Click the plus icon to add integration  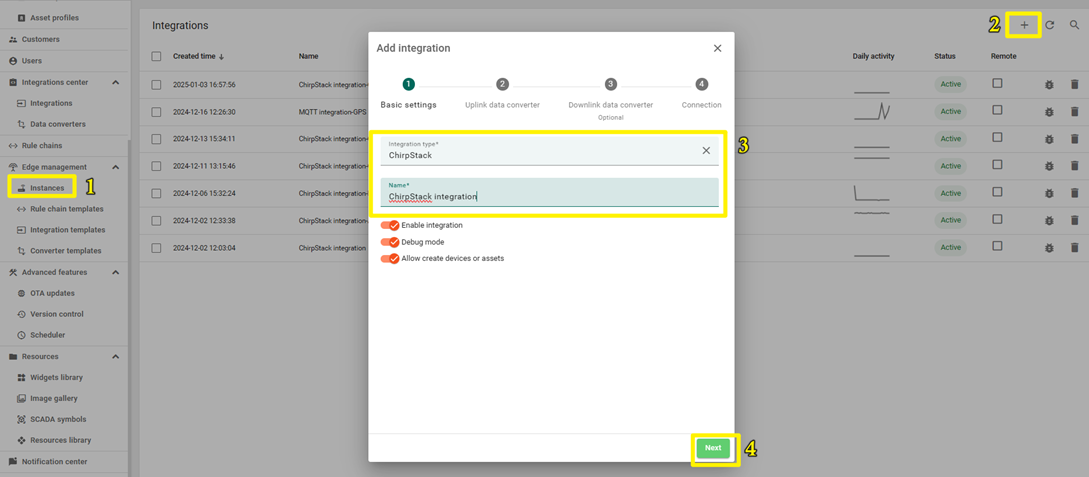tap(1024, 25)
